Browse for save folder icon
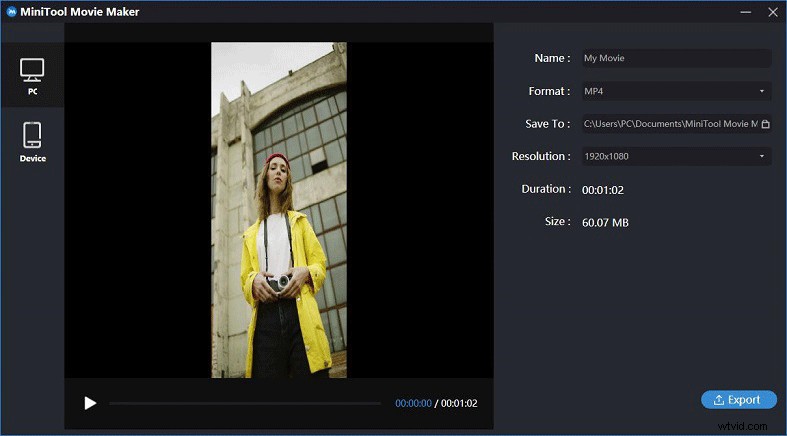 [x=765, y=124]
